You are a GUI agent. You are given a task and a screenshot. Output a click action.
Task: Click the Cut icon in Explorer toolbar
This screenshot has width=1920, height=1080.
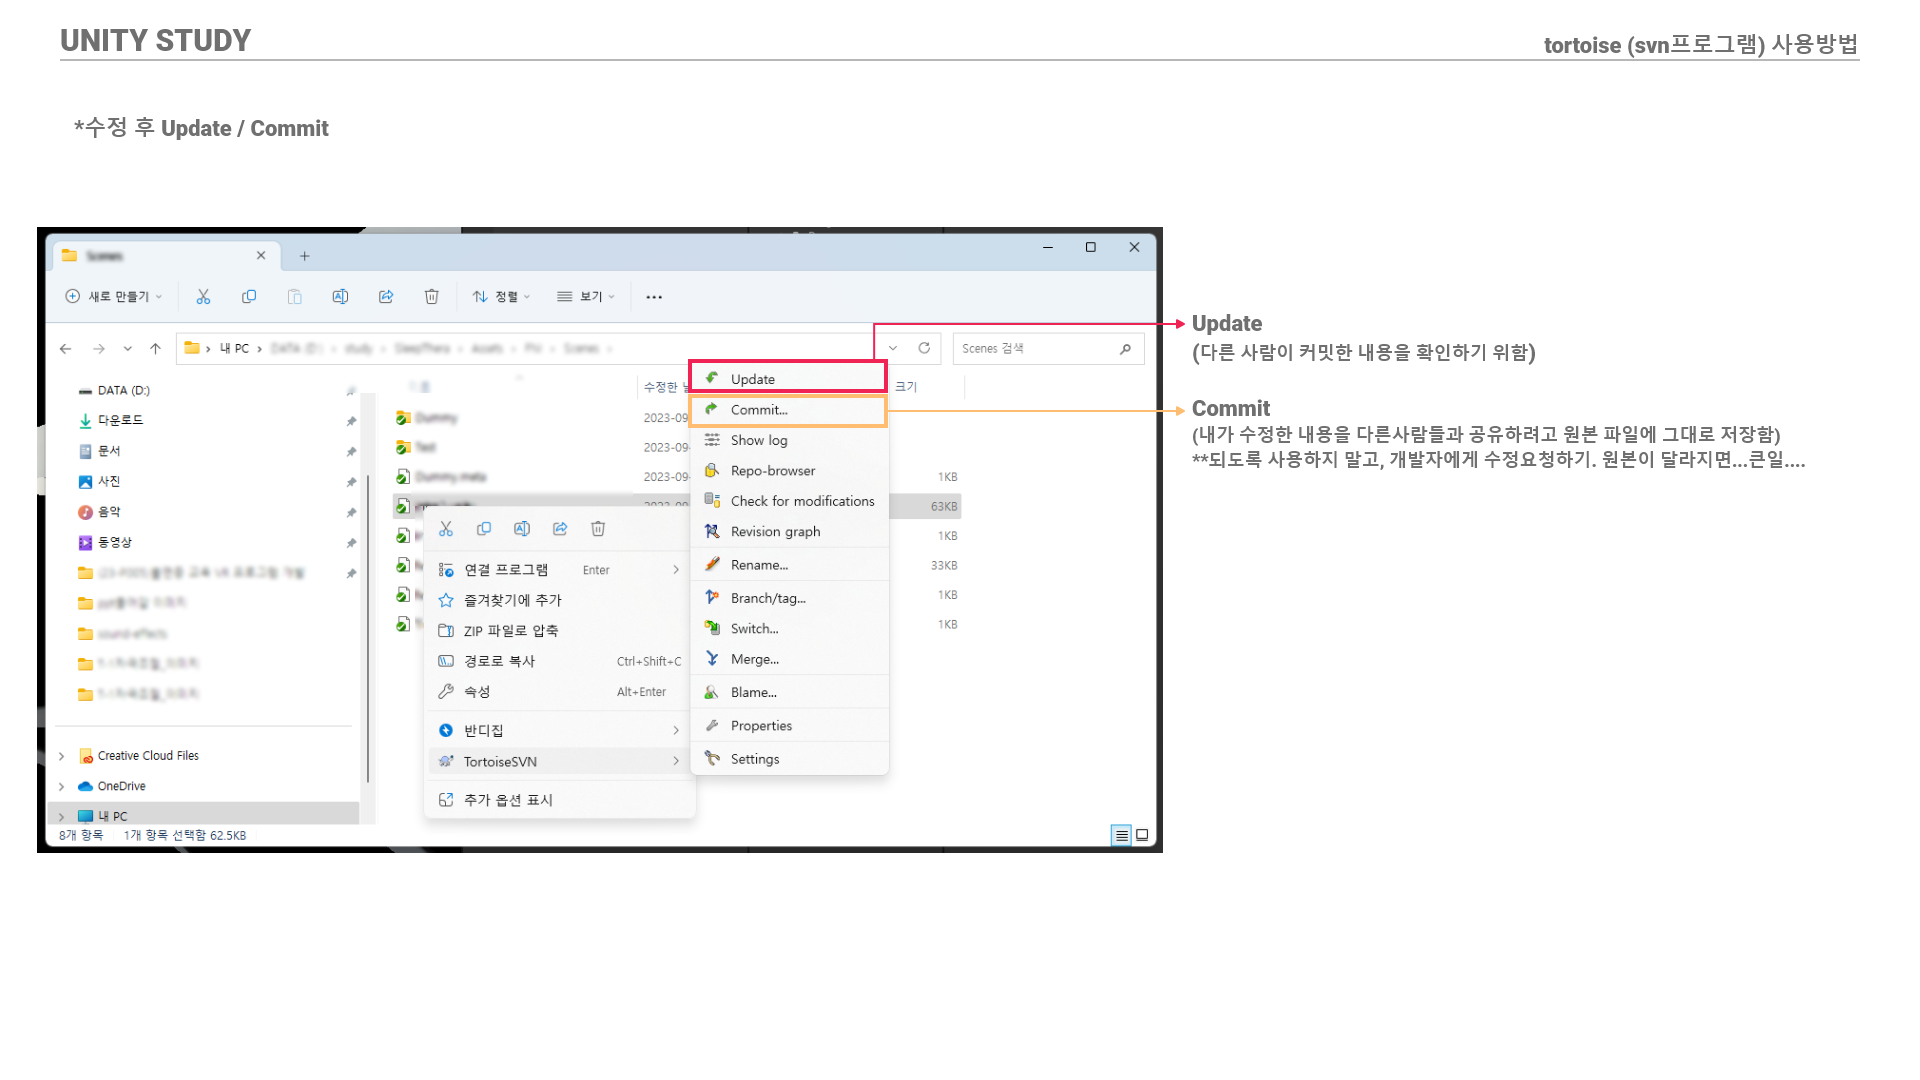[x=203, y=297]
